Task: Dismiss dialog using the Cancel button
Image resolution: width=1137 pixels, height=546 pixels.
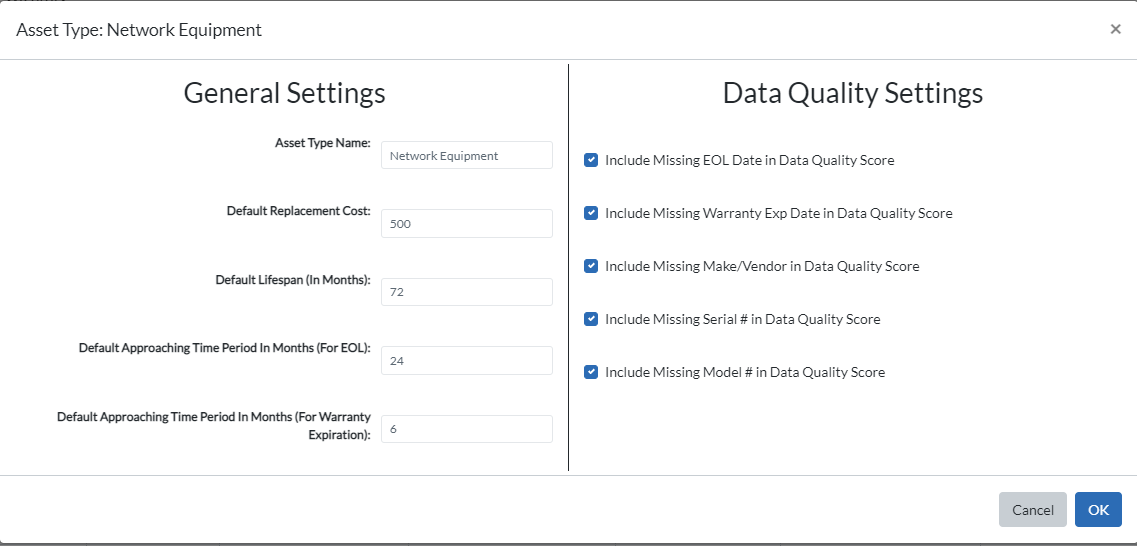Action: 1033,510
